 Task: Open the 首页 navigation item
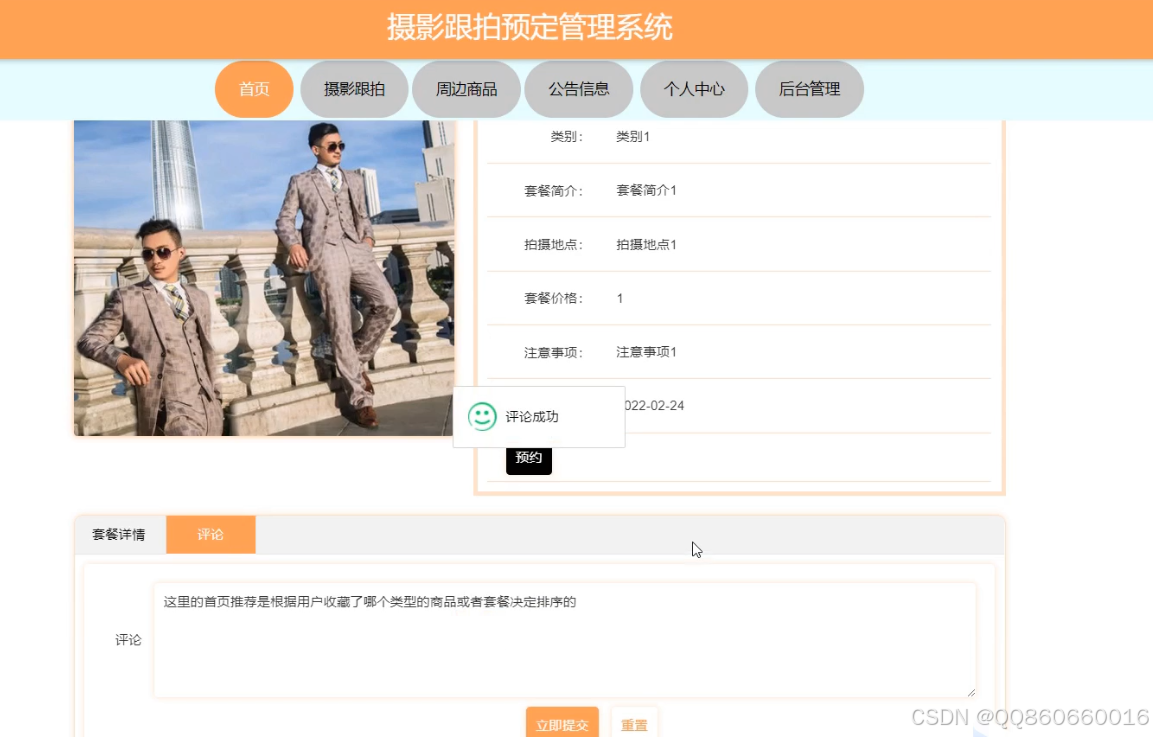[x=253, y=88]
